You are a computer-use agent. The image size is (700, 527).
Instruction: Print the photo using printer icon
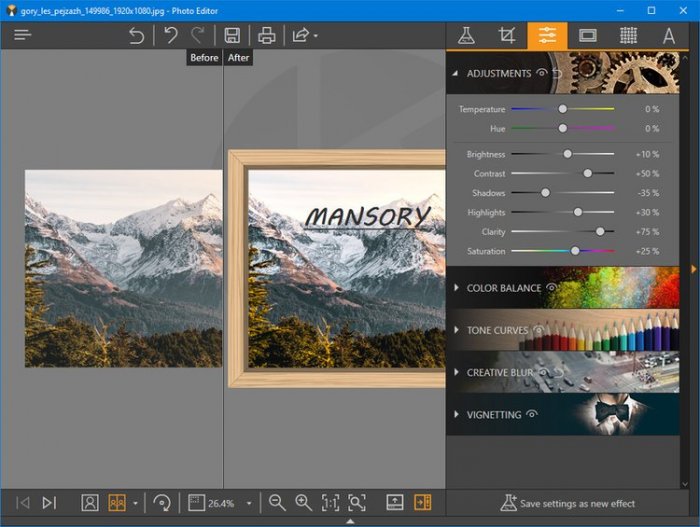pyautogui.click(x=267, y=36)
